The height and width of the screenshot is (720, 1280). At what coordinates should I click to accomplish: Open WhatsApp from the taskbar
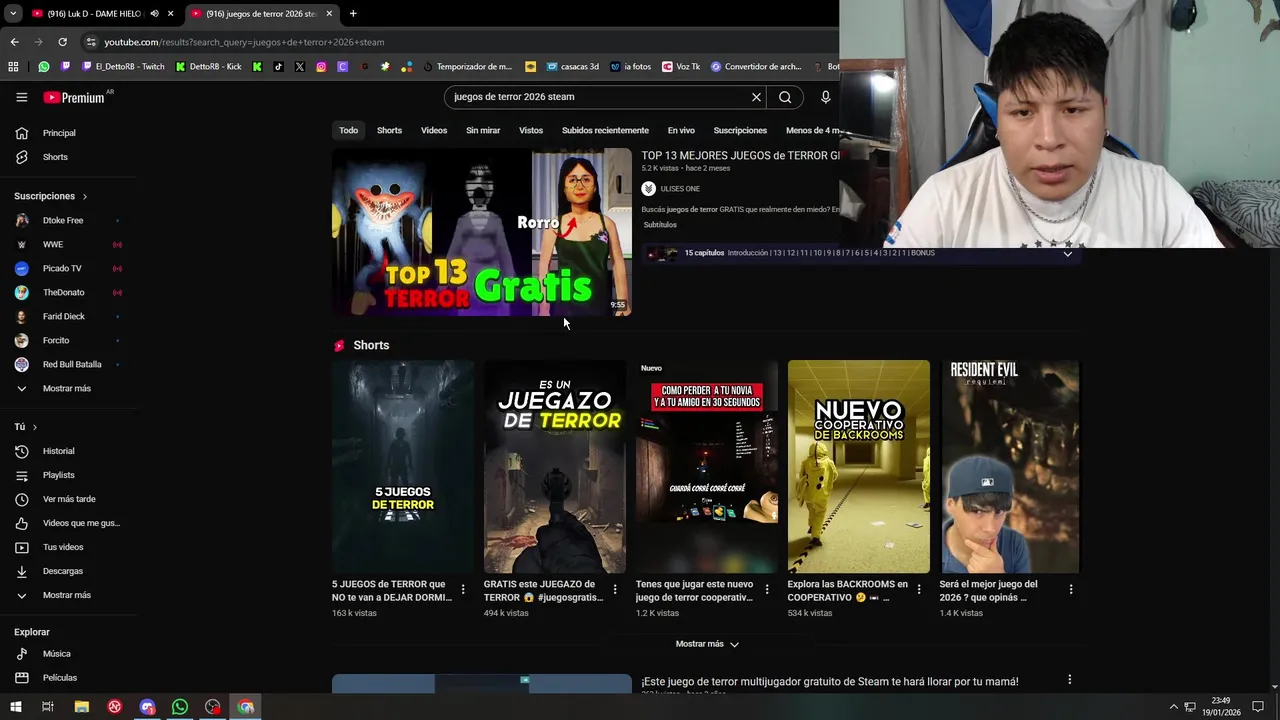point(180,707)
